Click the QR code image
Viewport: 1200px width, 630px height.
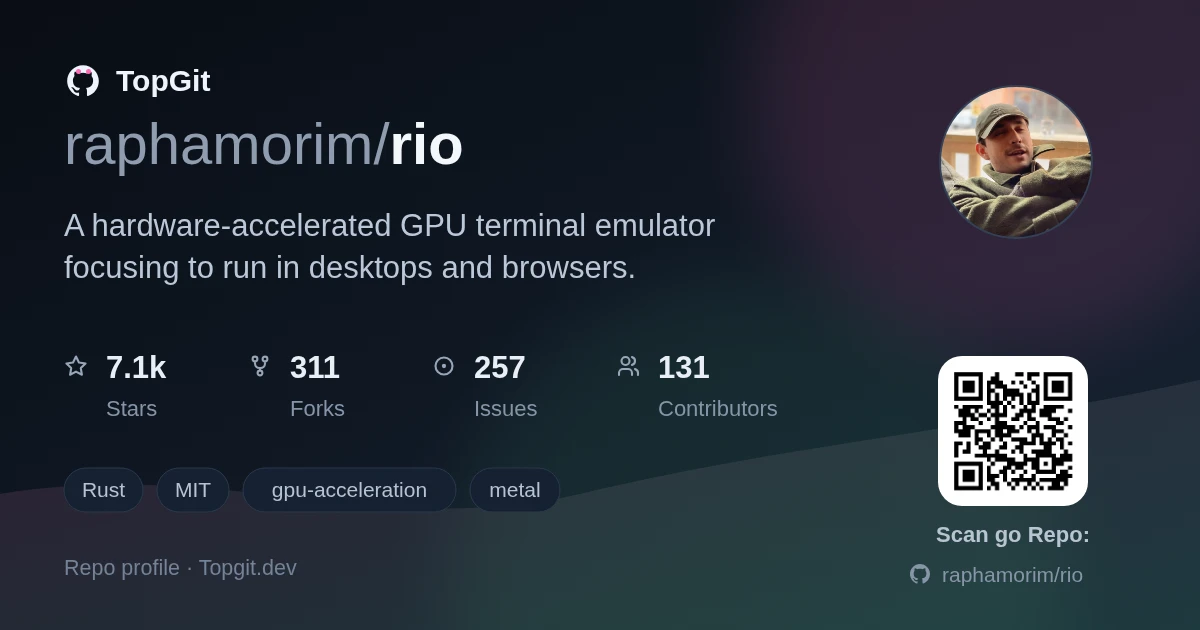[x=1013, y=431]
